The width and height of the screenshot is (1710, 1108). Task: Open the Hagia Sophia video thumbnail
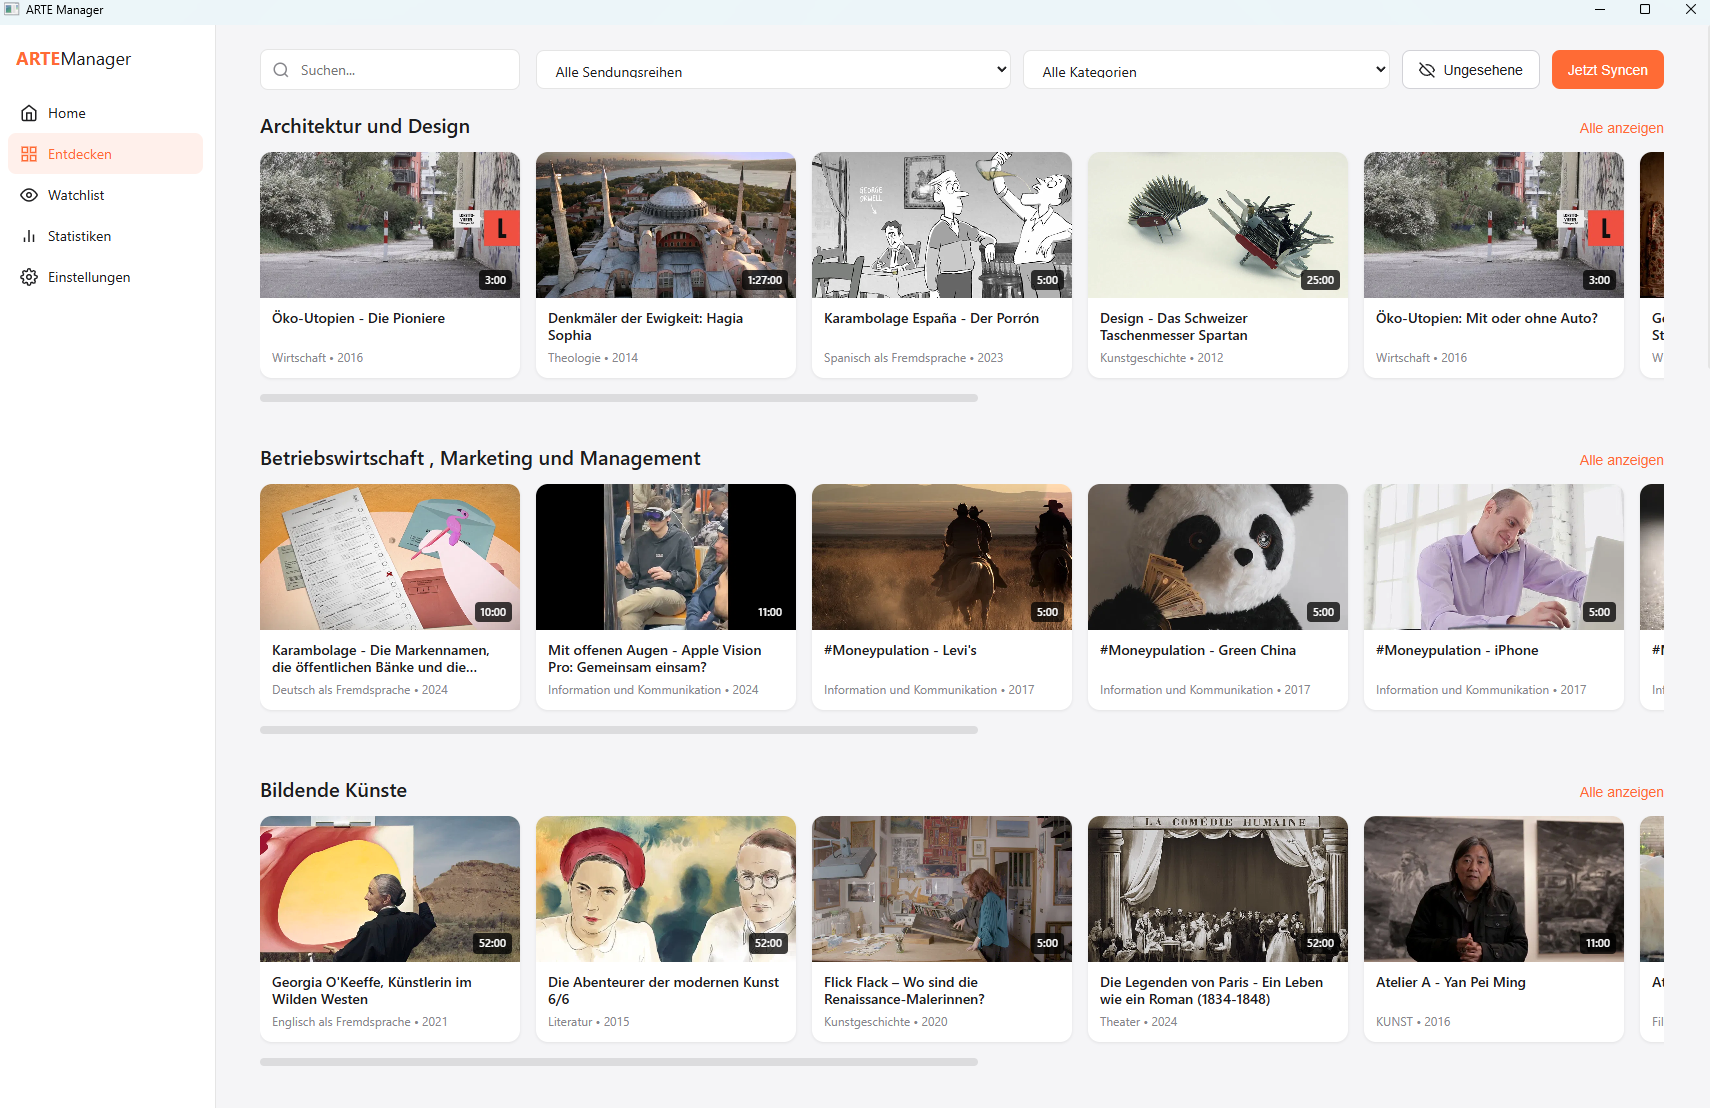[x=666, y=225]
